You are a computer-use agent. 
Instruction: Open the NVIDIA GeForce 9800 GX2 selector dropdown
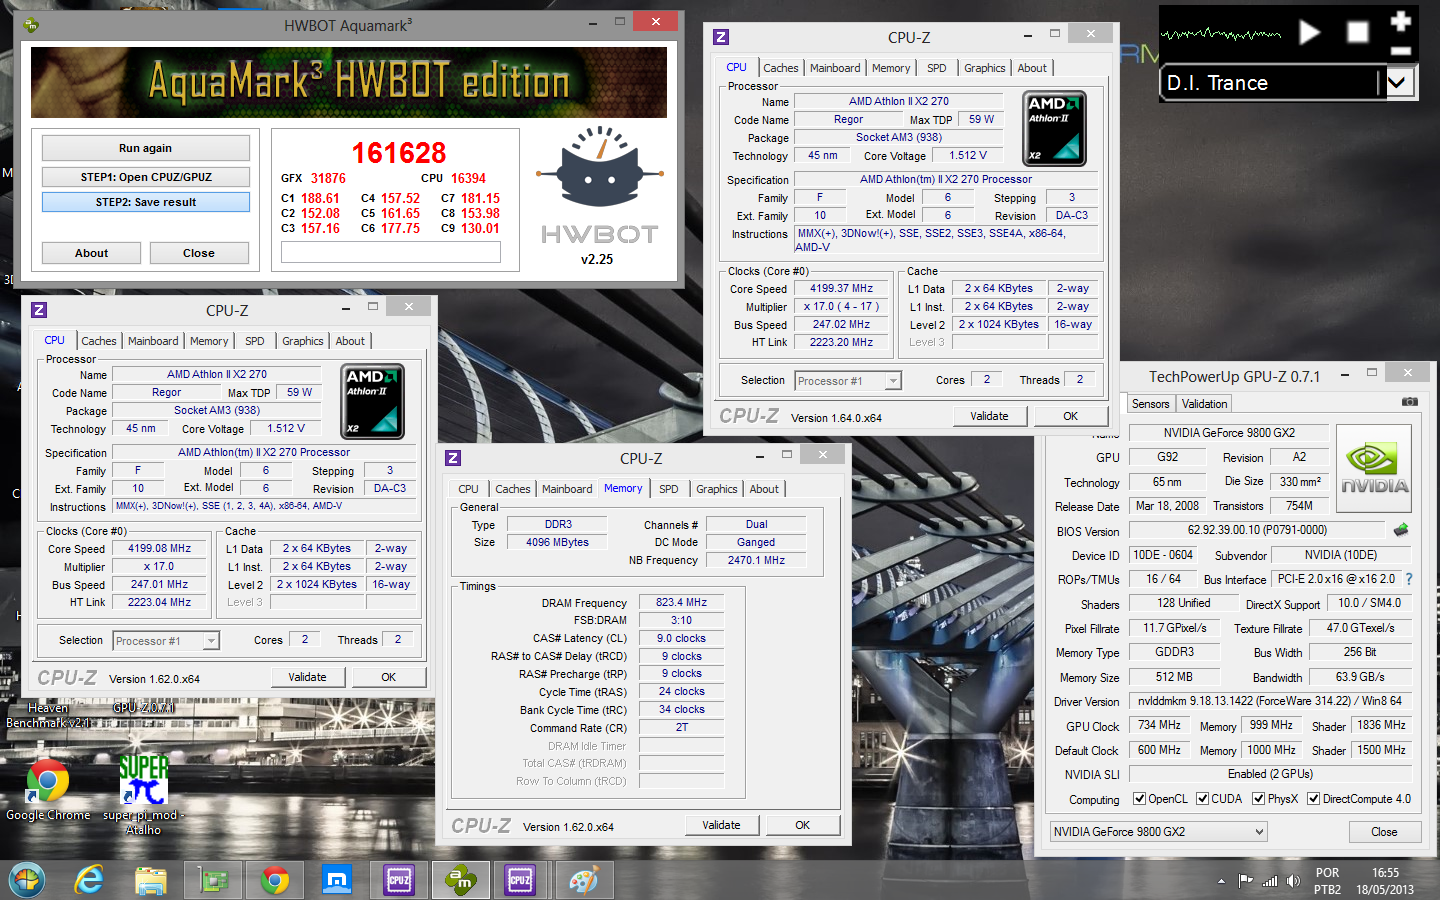1158,831
